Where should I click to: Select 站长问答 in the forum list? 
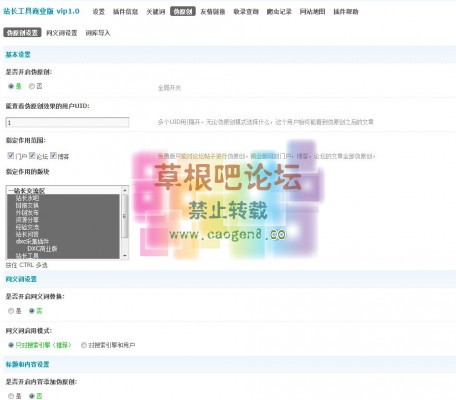click(x=63, y=234)
